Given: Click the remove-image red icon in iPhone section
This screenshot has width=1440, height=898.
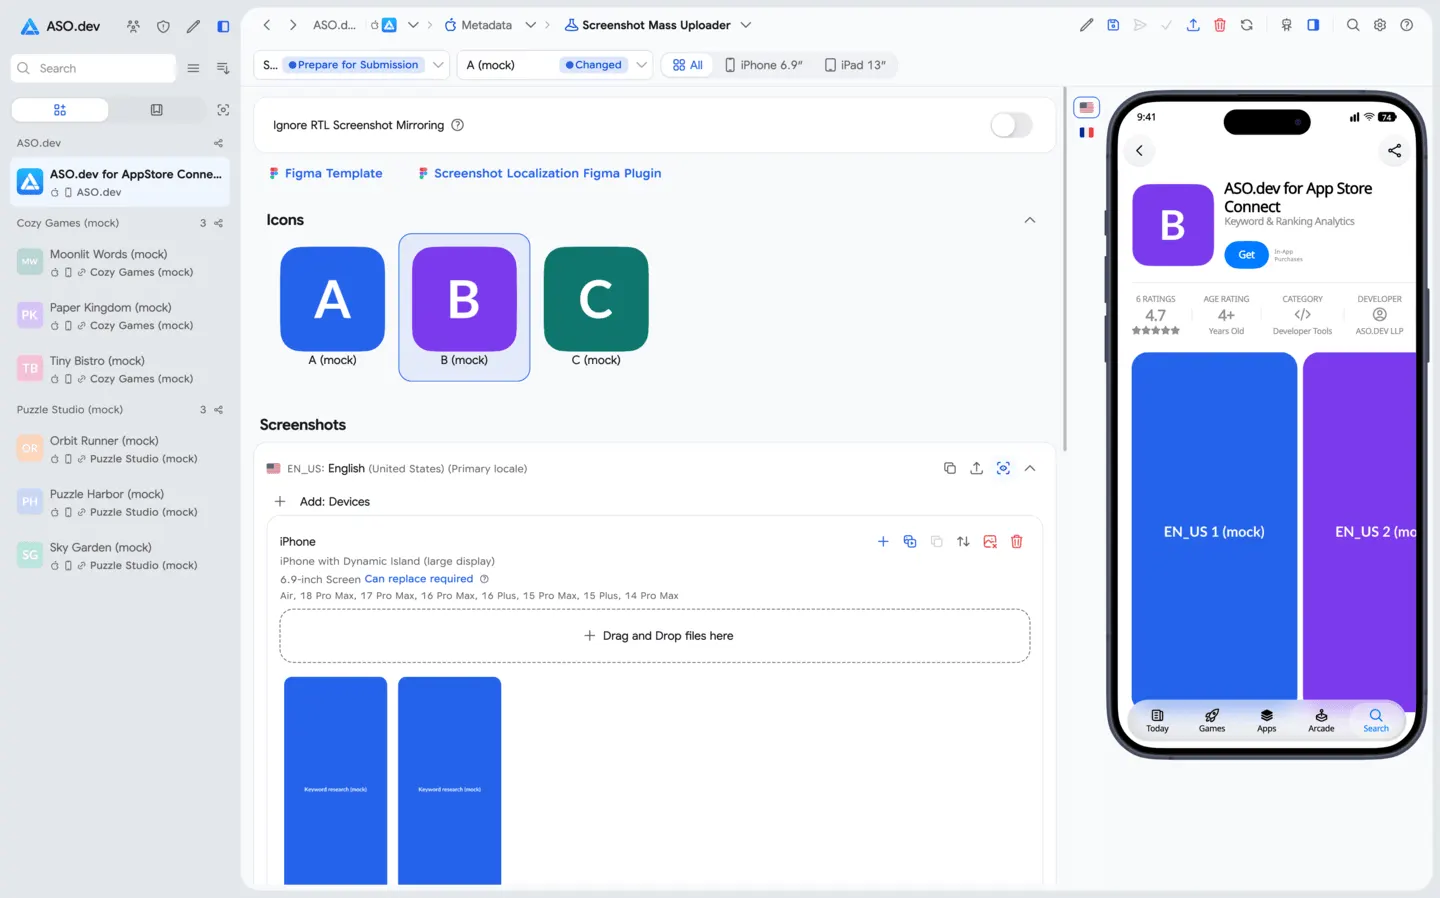Looking at the screenshot, I should coord(990,541).
